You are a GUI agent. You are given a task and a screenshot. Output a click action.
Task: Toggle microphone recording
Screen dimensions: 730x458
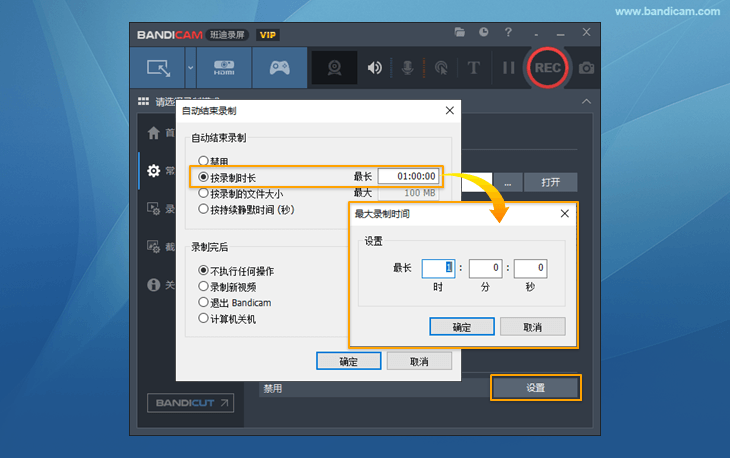click(407, 68)
